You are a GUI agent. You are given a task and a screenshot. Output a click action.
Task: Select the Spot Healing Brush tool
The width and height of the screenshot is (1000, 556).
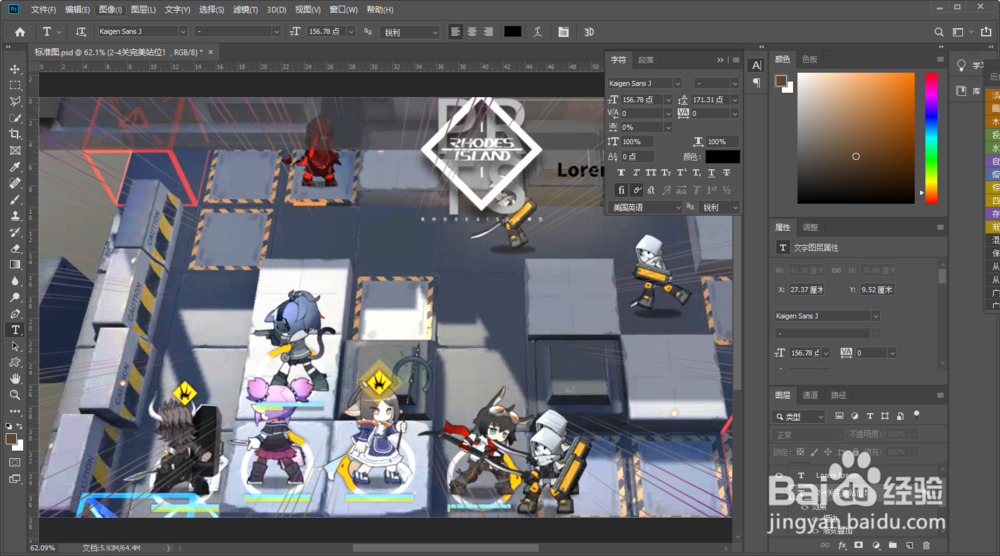[x=15, y=183]
